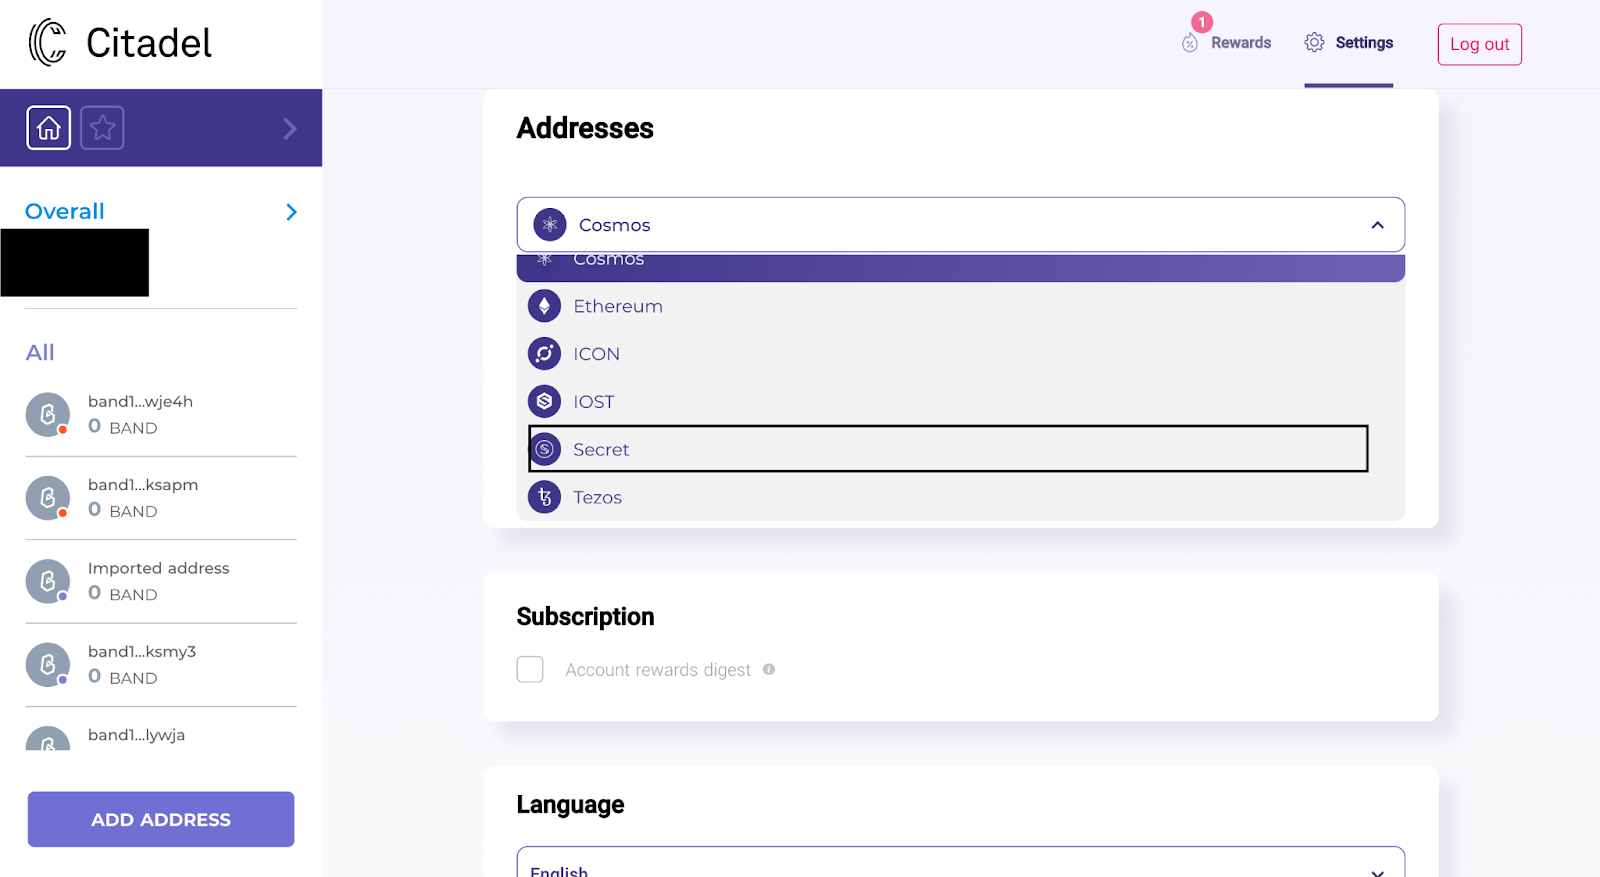
Task: Click the info icon beside rewards digest
Action: 769,669
